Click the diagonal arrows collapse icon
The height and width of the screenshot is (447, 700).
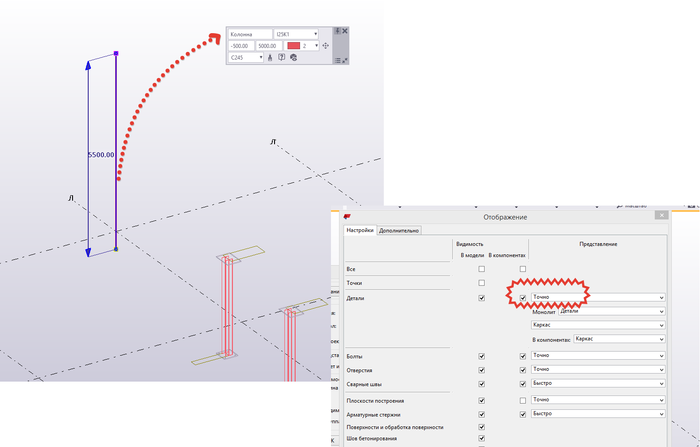(345, 60)
